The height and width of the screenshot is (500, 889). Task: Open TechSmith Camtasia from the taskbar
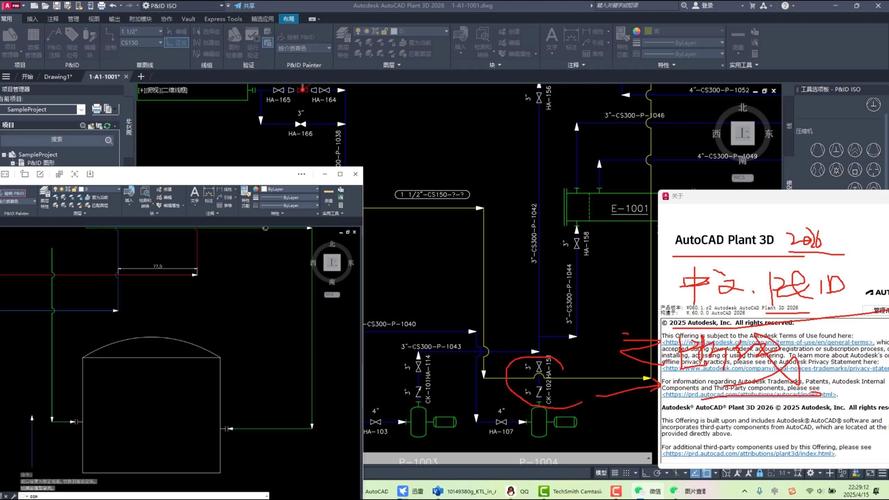point(570,491)
